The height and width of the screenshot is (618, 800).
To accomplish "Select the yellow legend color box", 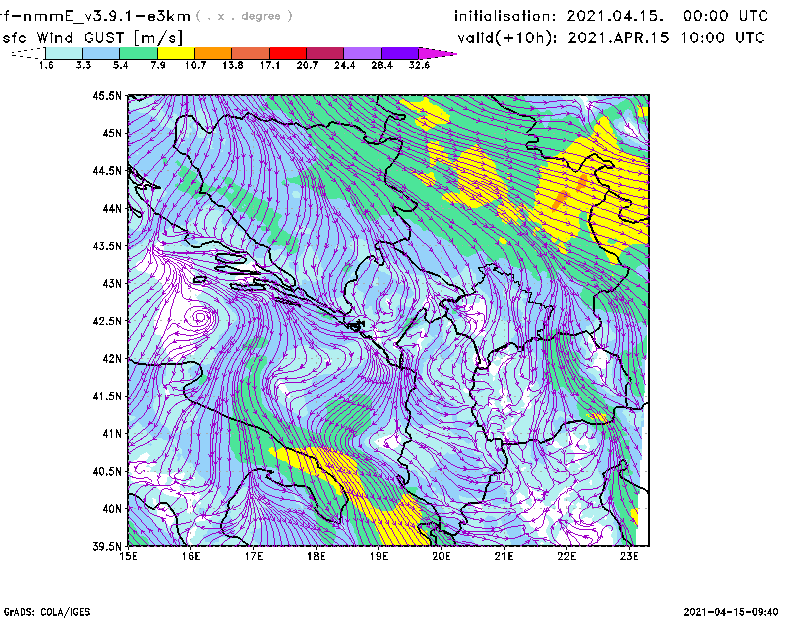I will pyautogui.click(x=176, y=53).
